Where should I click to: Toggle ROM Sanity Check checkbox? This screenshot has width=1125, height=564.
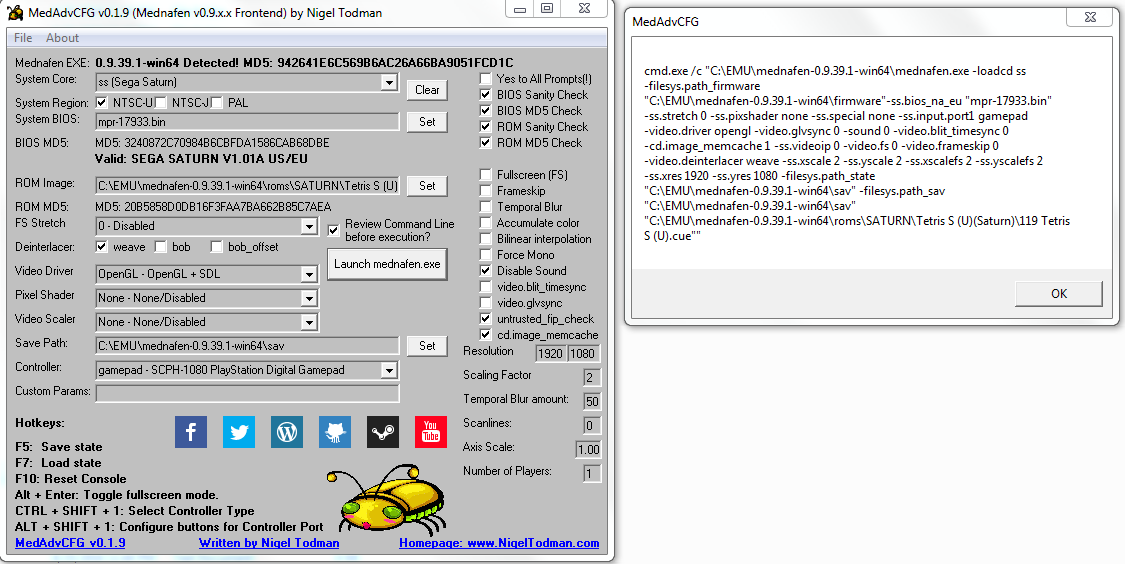coord(486,126)
